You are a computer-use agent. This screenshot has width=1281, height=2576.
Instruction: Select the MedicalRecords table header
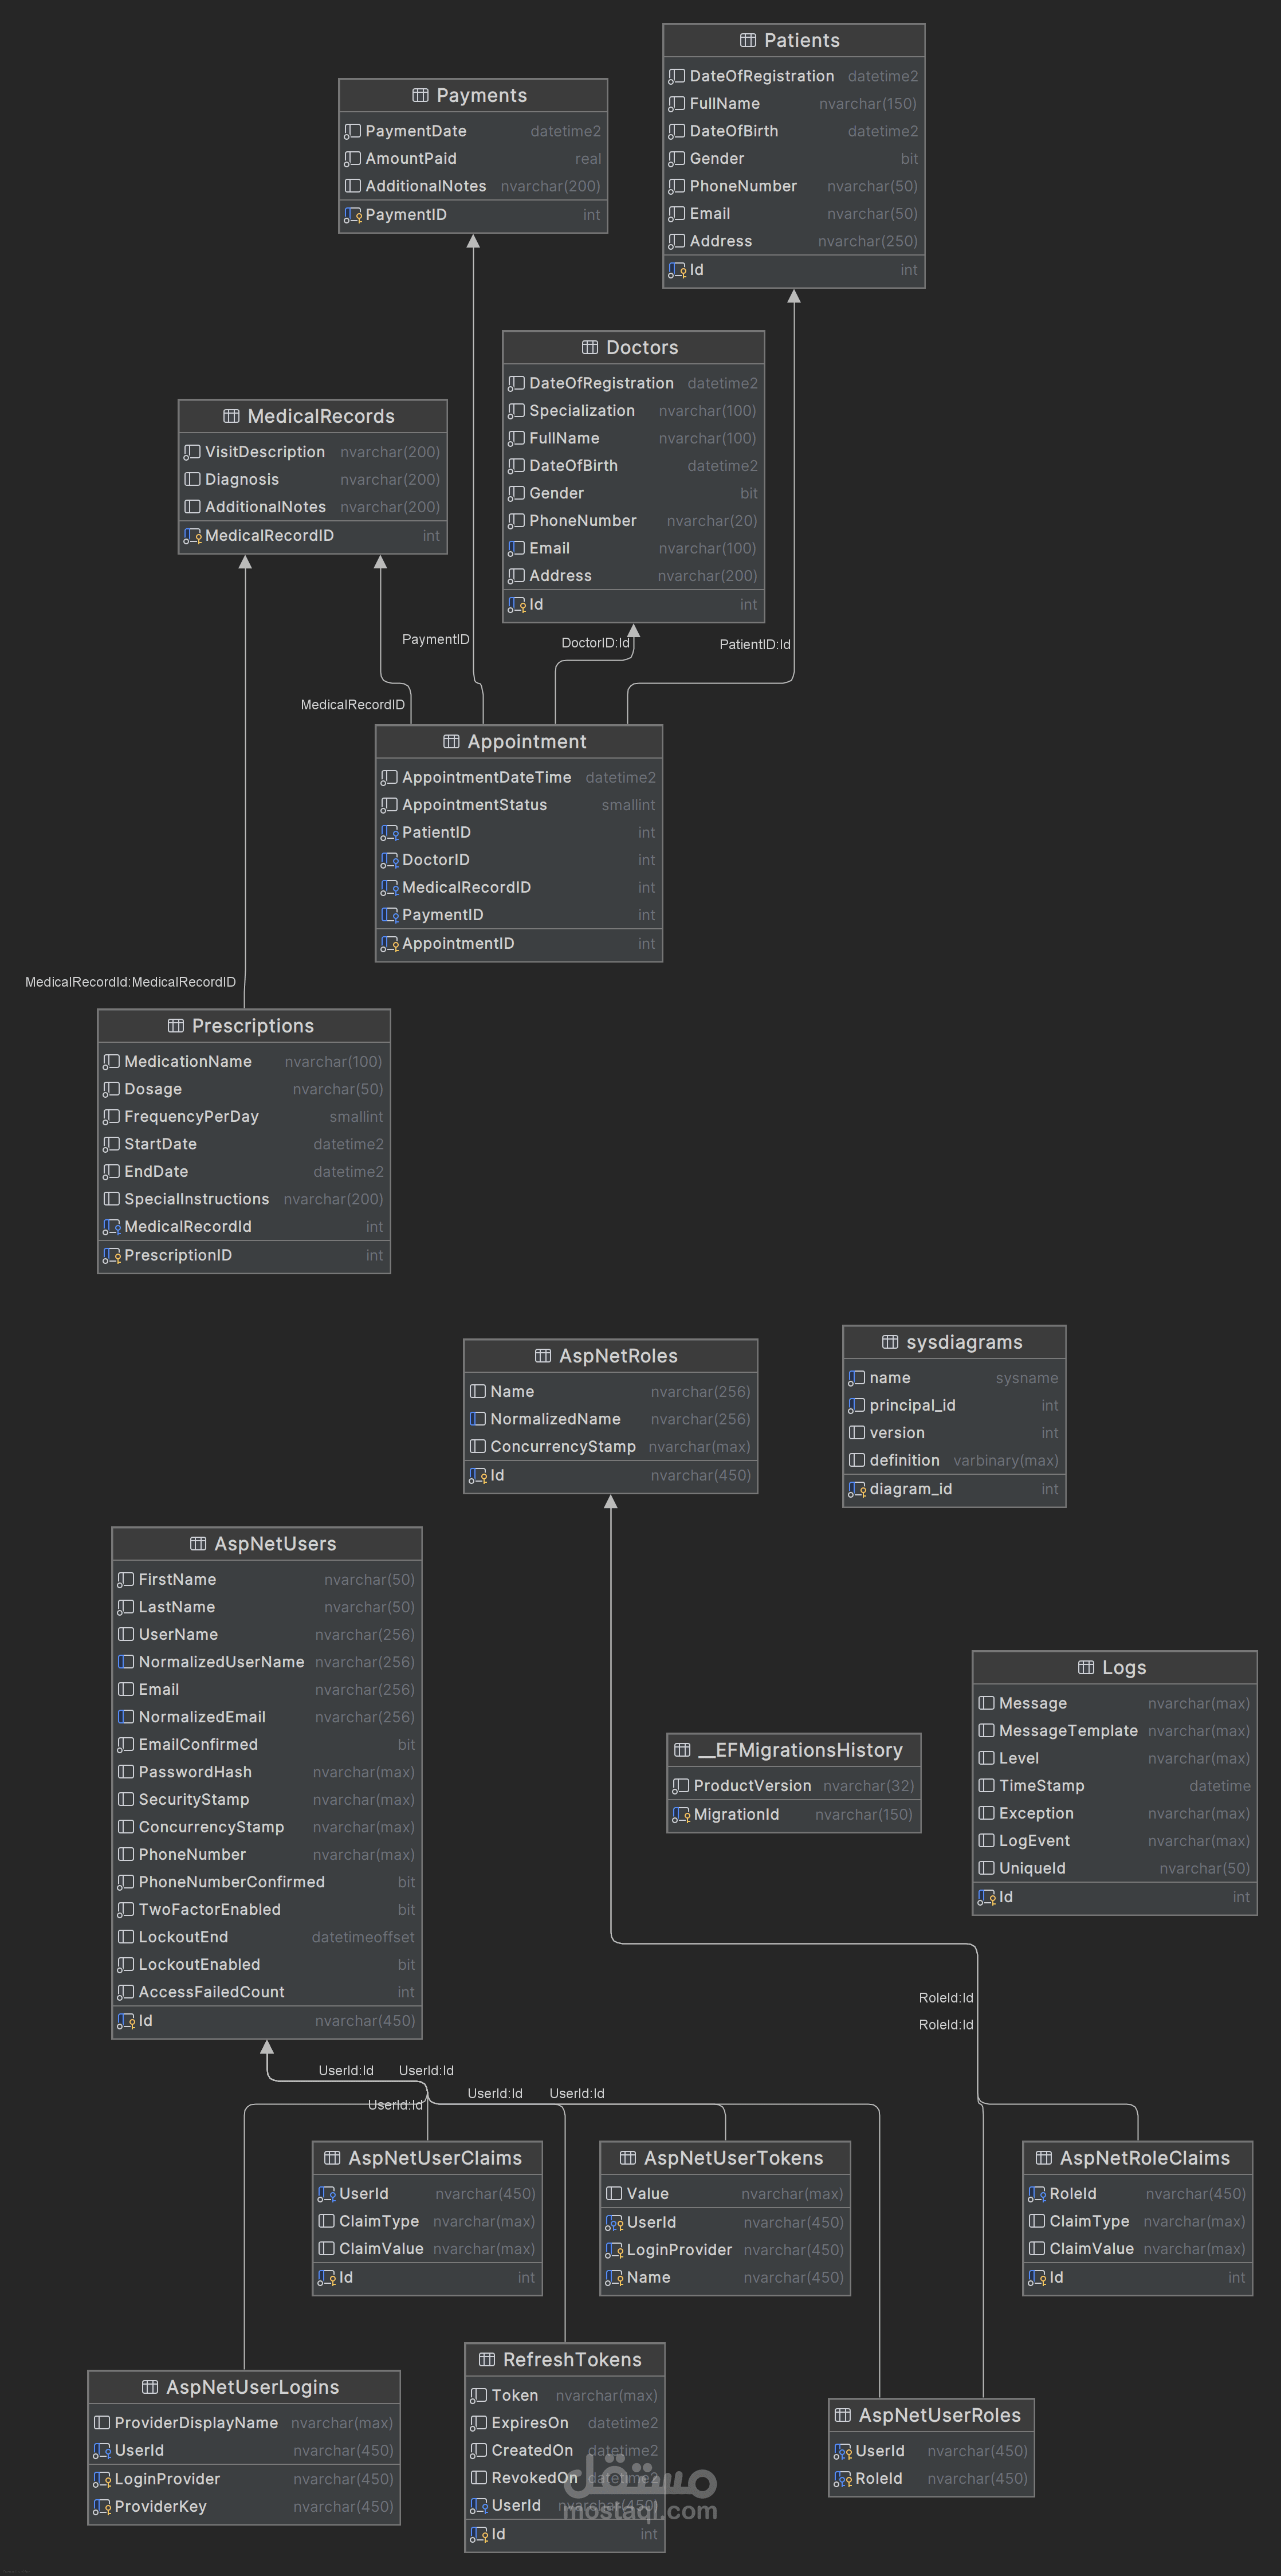point(320,416)
